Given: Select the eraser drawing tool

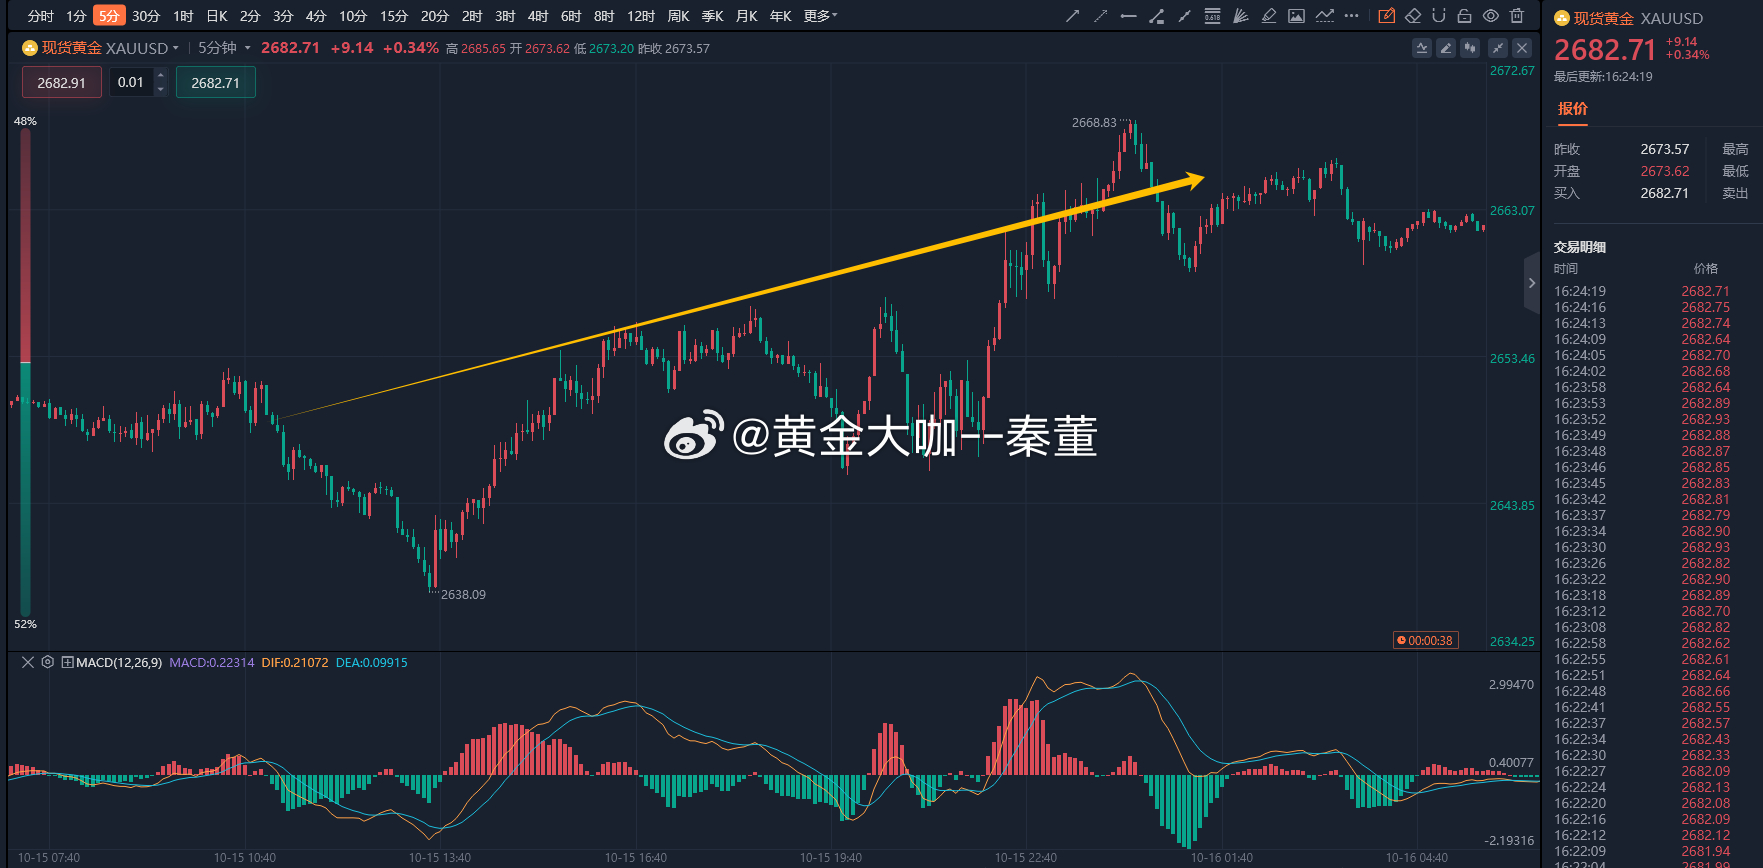Looking at the screenshot, I should [x=1413, y=16].
